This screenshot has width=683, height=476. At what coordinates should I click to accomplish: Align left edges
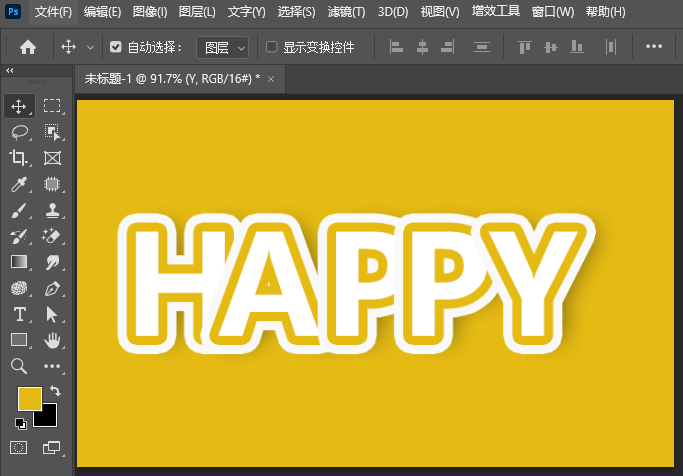396,47
